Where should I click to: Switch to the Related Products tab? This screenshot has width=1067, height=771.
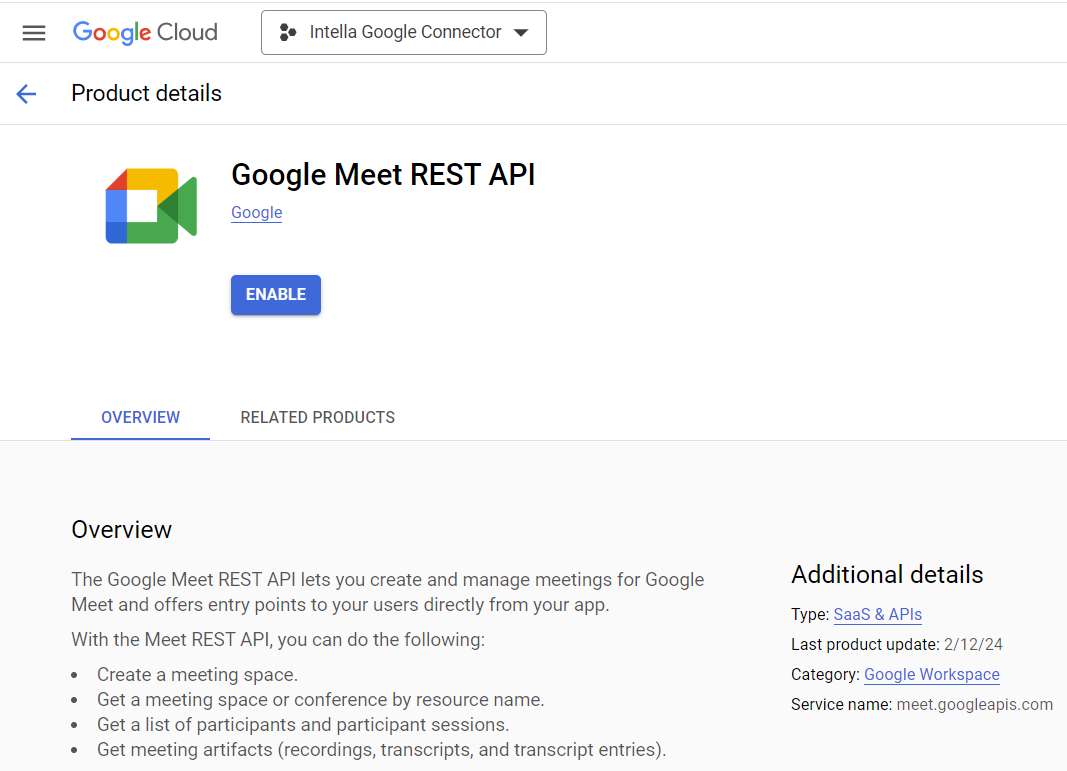point(318,417)
